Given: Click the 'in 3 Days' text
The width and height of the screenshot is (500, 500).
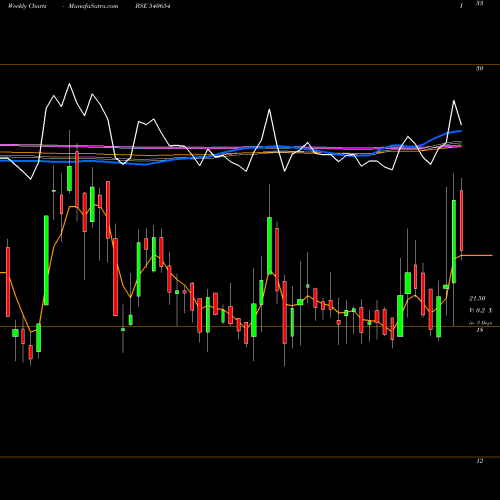Looking at the screenshot, I should [x=480, y=323].
